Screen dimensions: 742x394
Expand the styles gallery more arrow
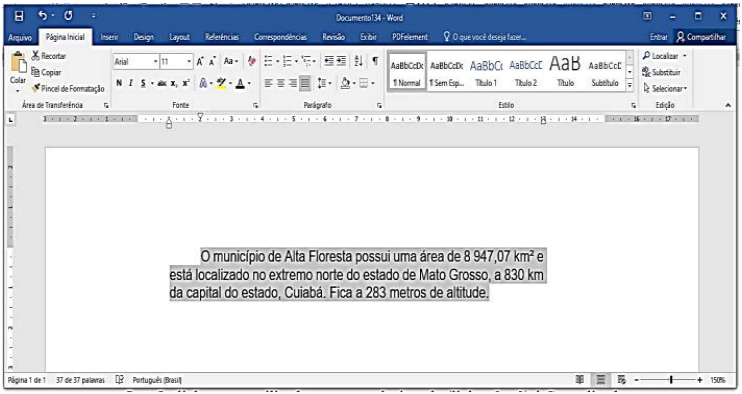629,85
